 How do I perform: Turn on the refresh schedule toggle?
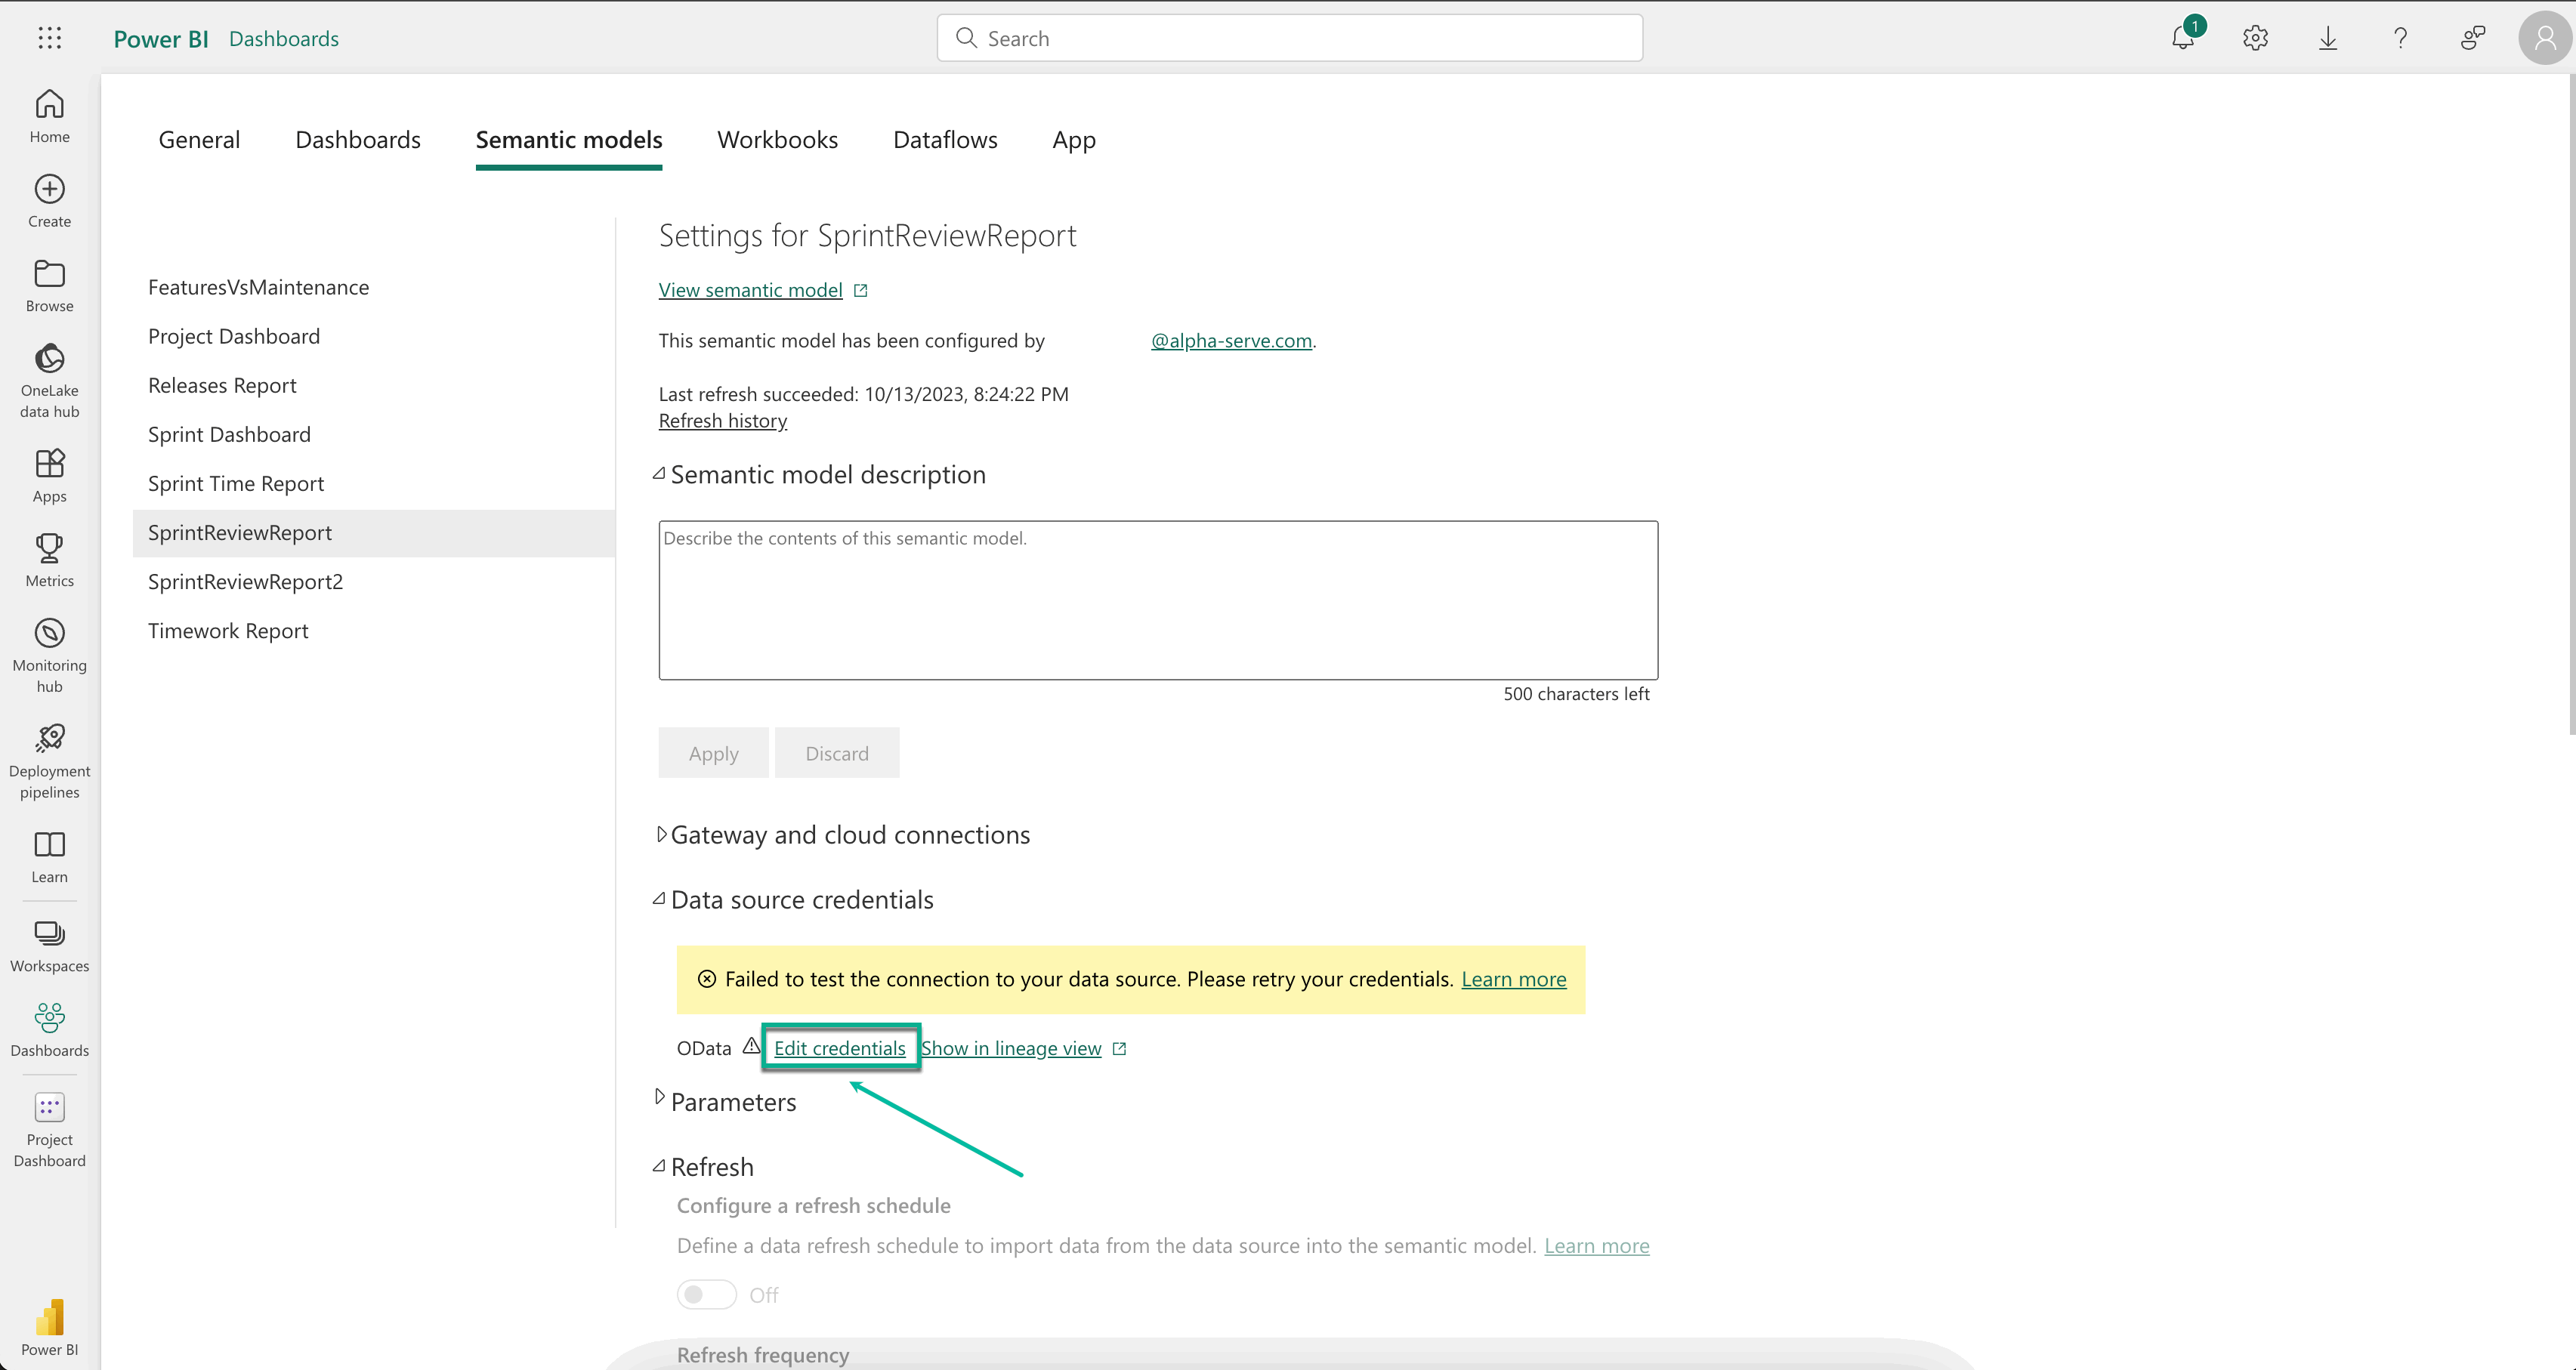(706, 1294)
